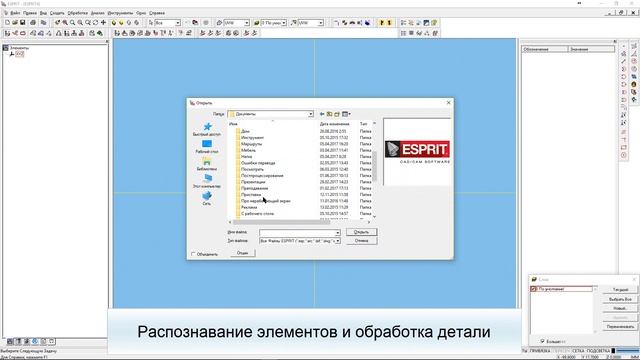The width and height of the screenshot is (640, 360).
Task: Open the Создать menu
Action: point(57,13)
